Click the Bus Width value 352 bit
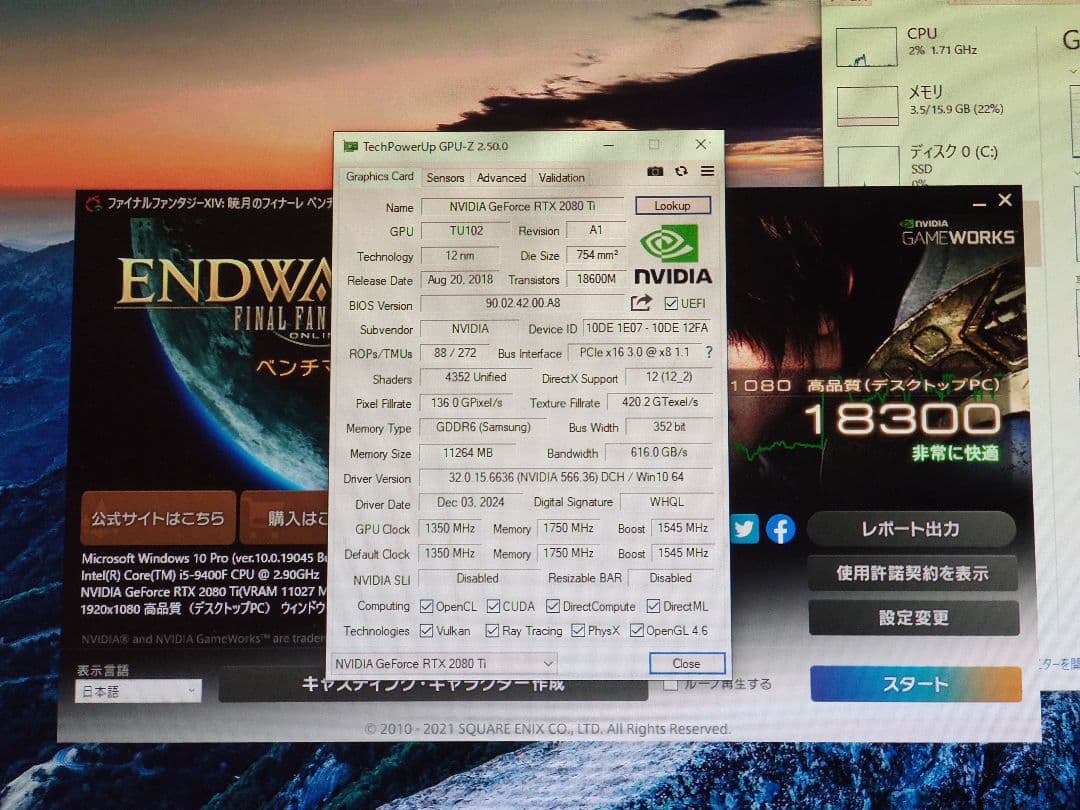 click(669, 427)
